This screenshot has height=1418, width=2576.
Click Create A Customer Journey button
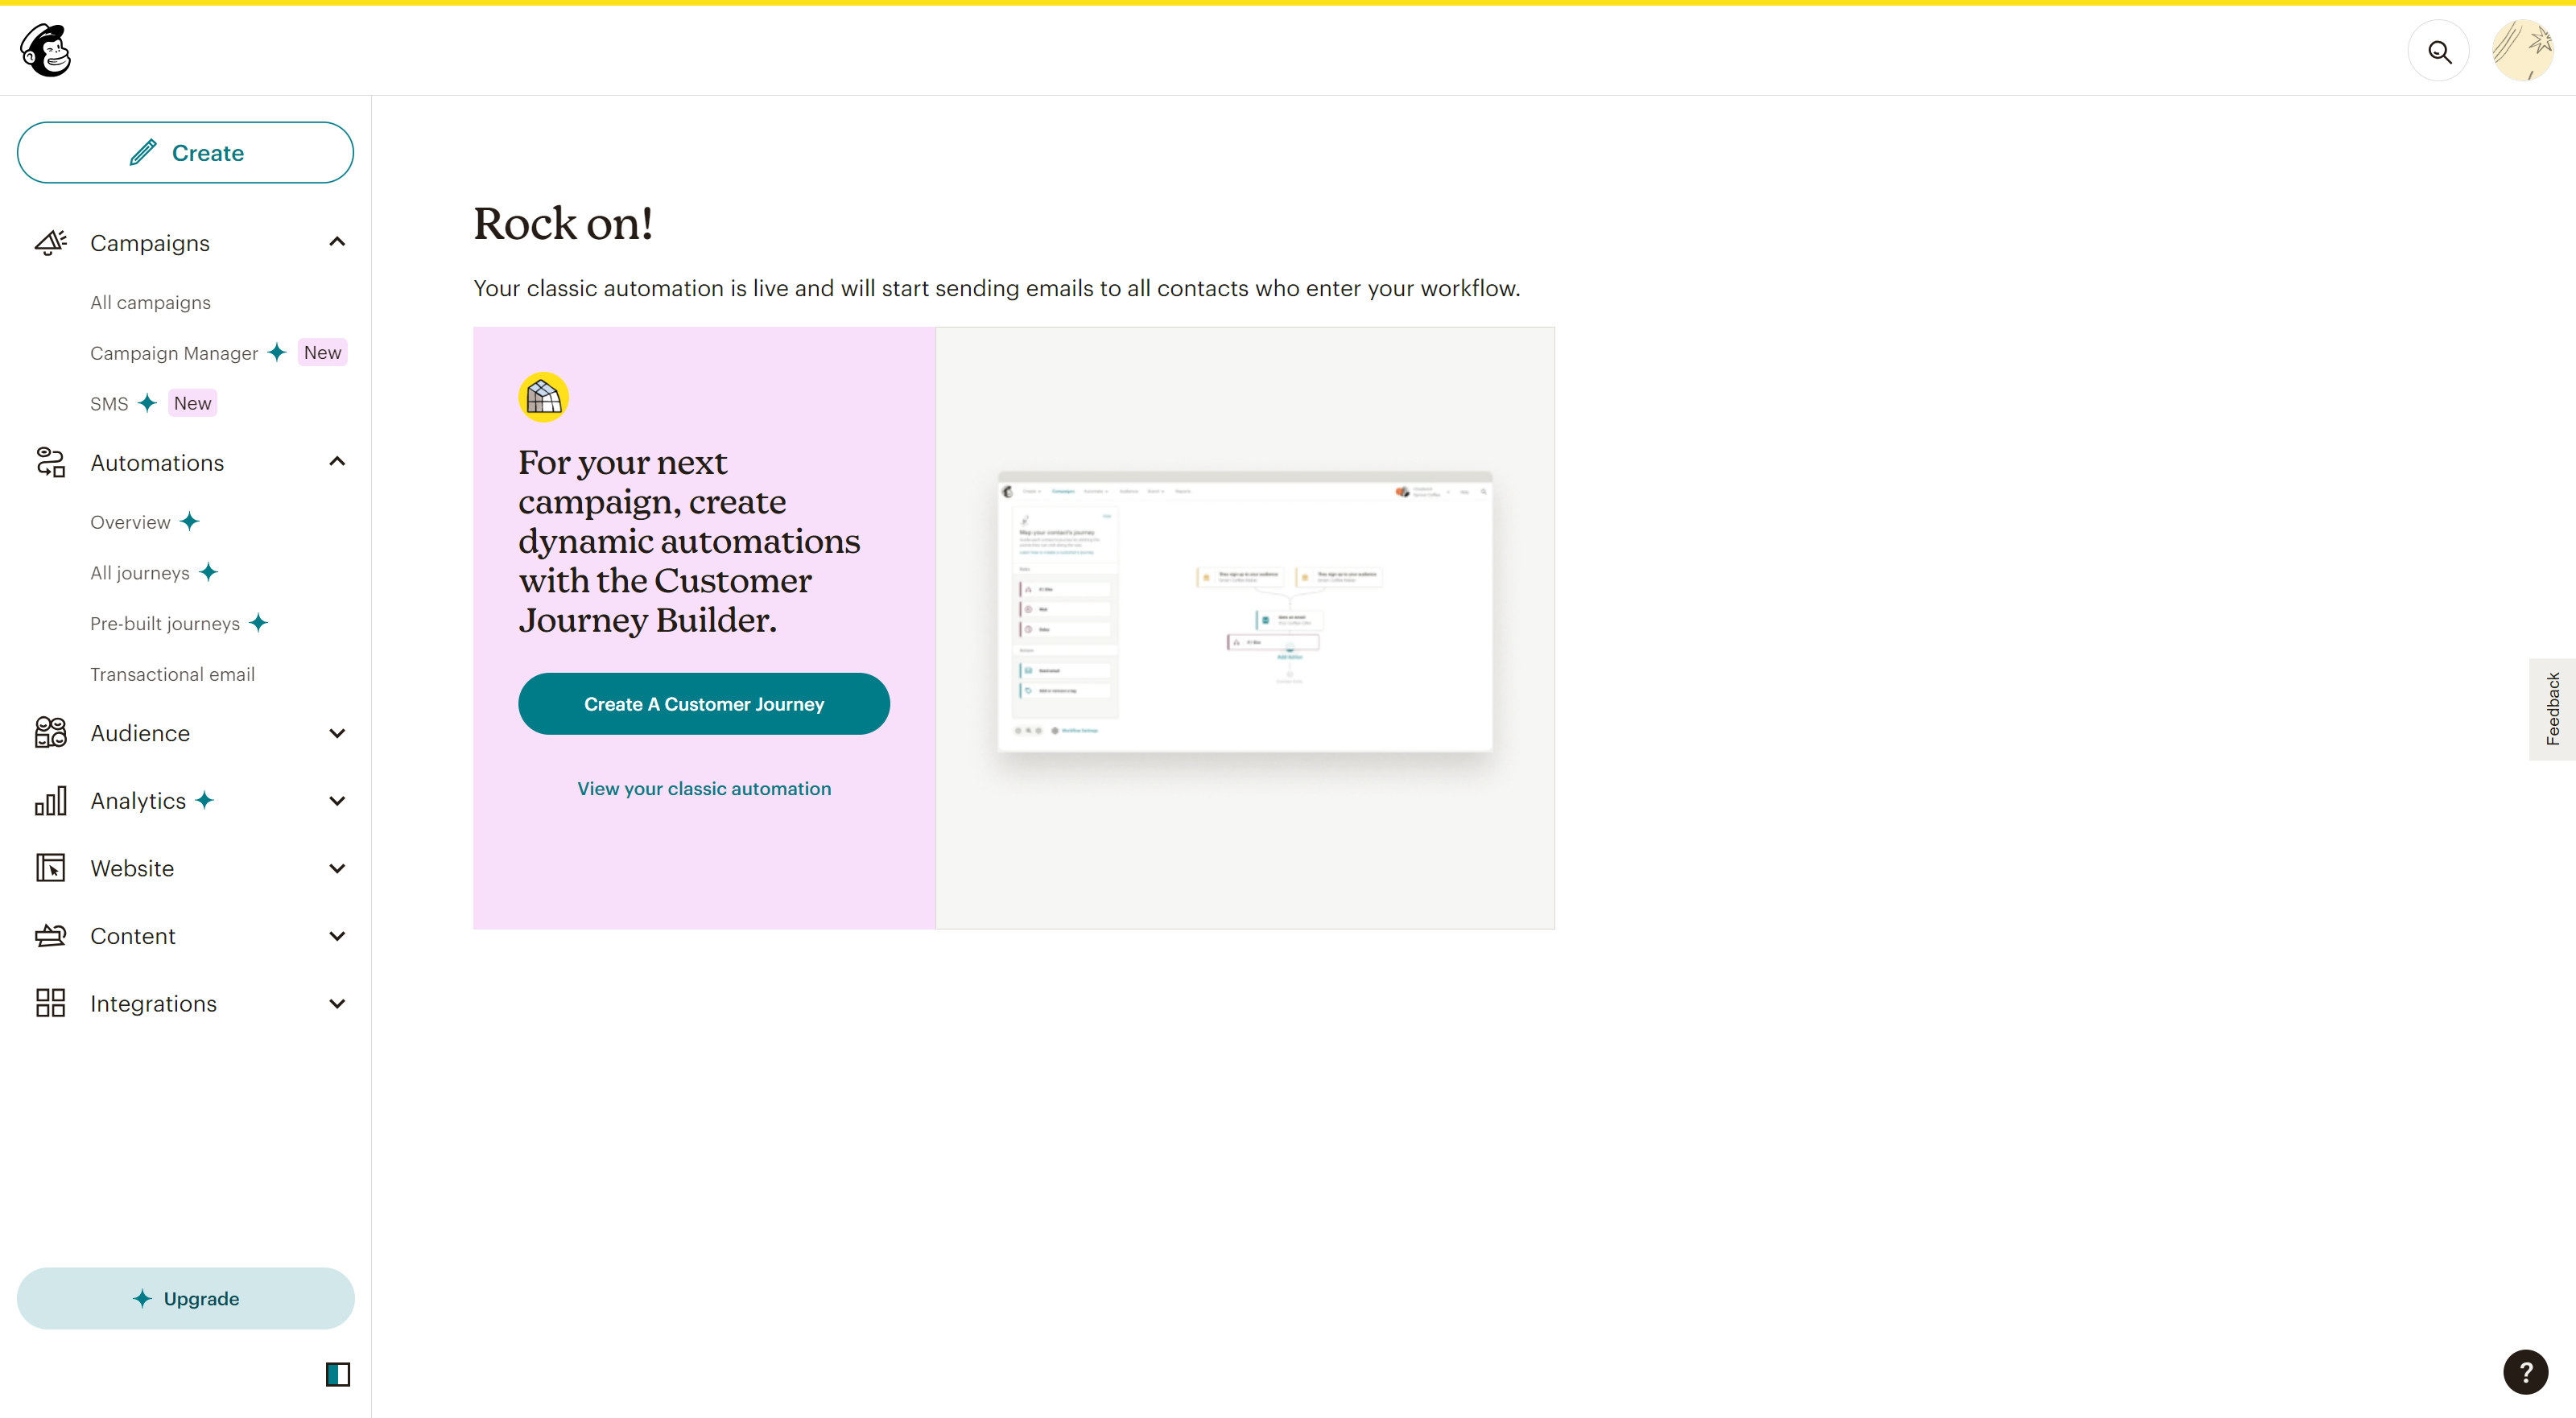(703, 704)
